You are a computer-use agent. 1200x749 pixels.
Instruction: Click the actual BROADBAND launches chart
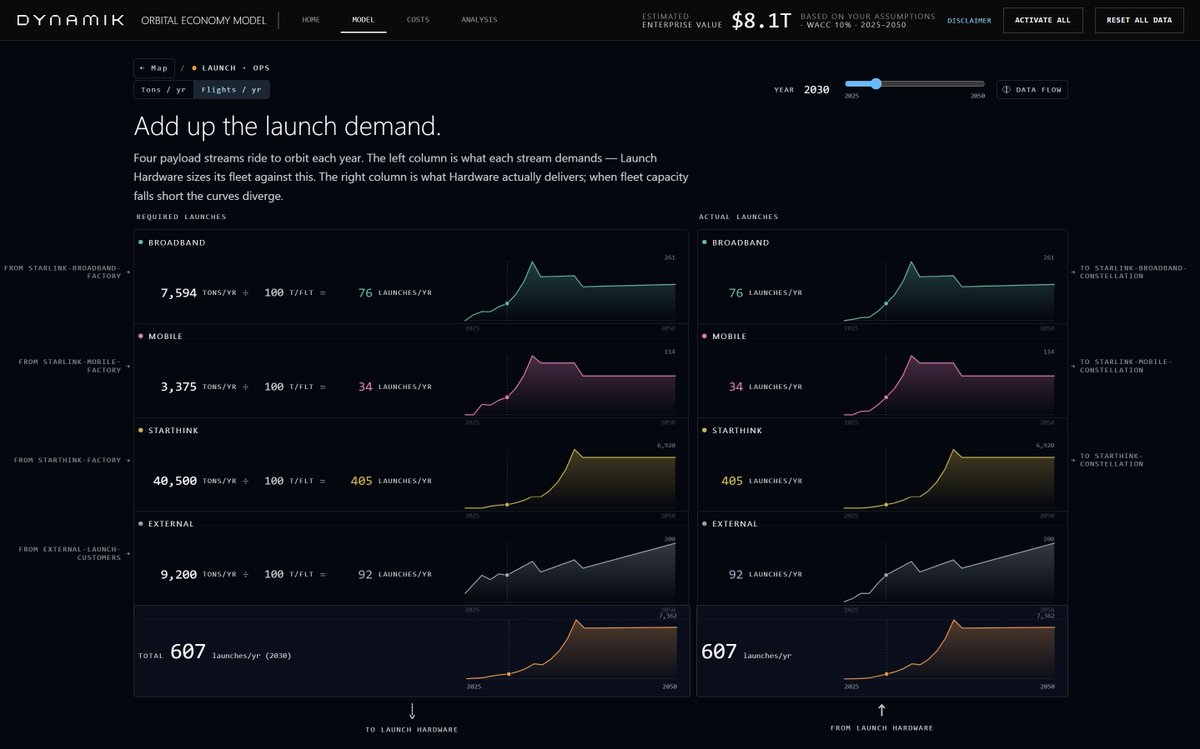click(949, 290)
